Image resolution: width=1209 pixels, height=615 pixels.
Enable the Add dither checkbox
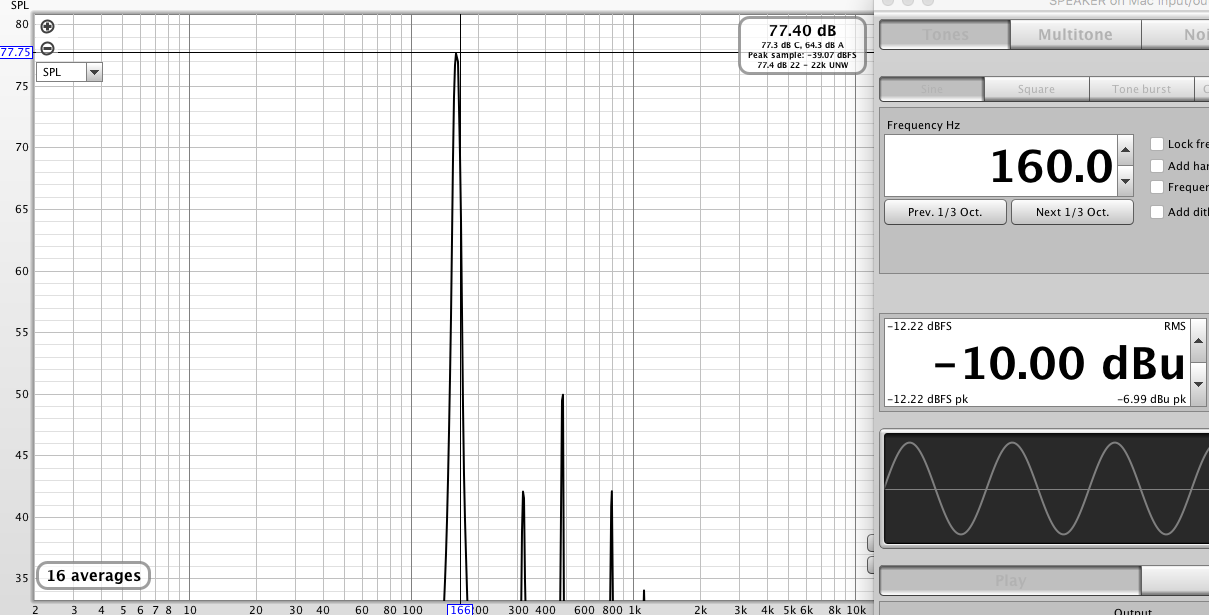coord(1157,212)
